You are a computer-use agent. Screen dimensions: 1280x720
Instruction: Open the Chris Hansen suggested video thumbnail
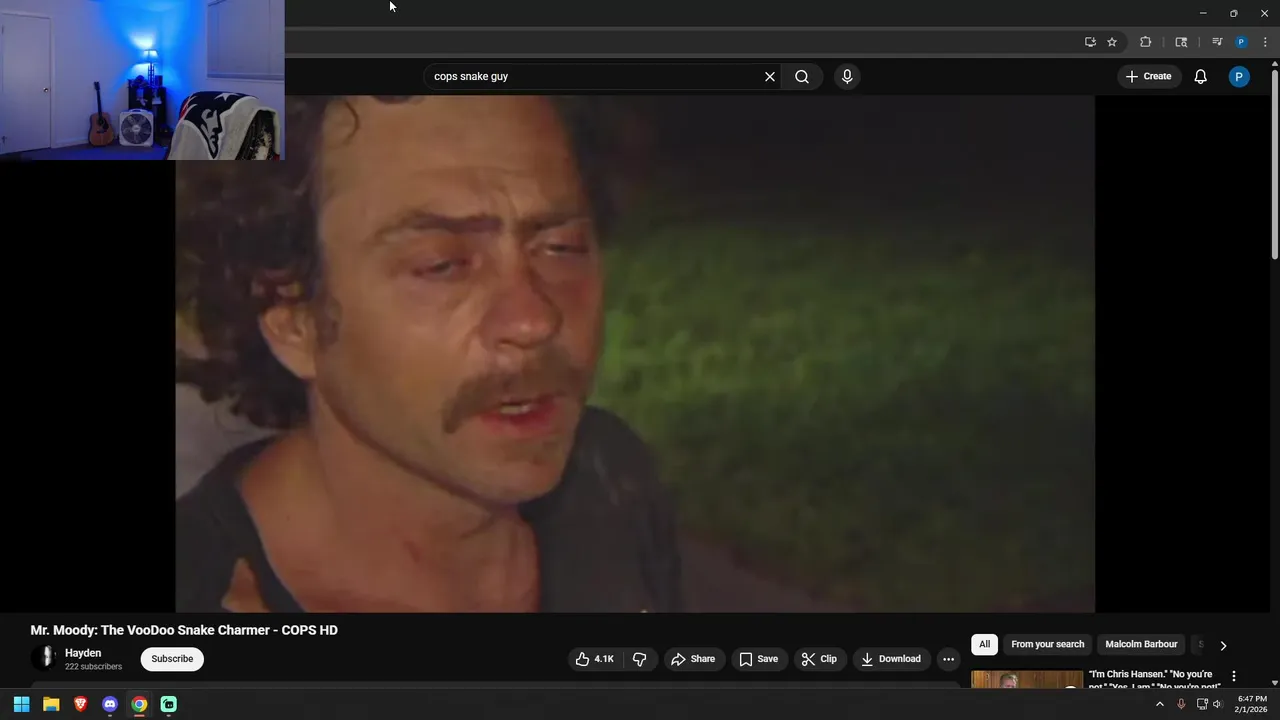1027,679
